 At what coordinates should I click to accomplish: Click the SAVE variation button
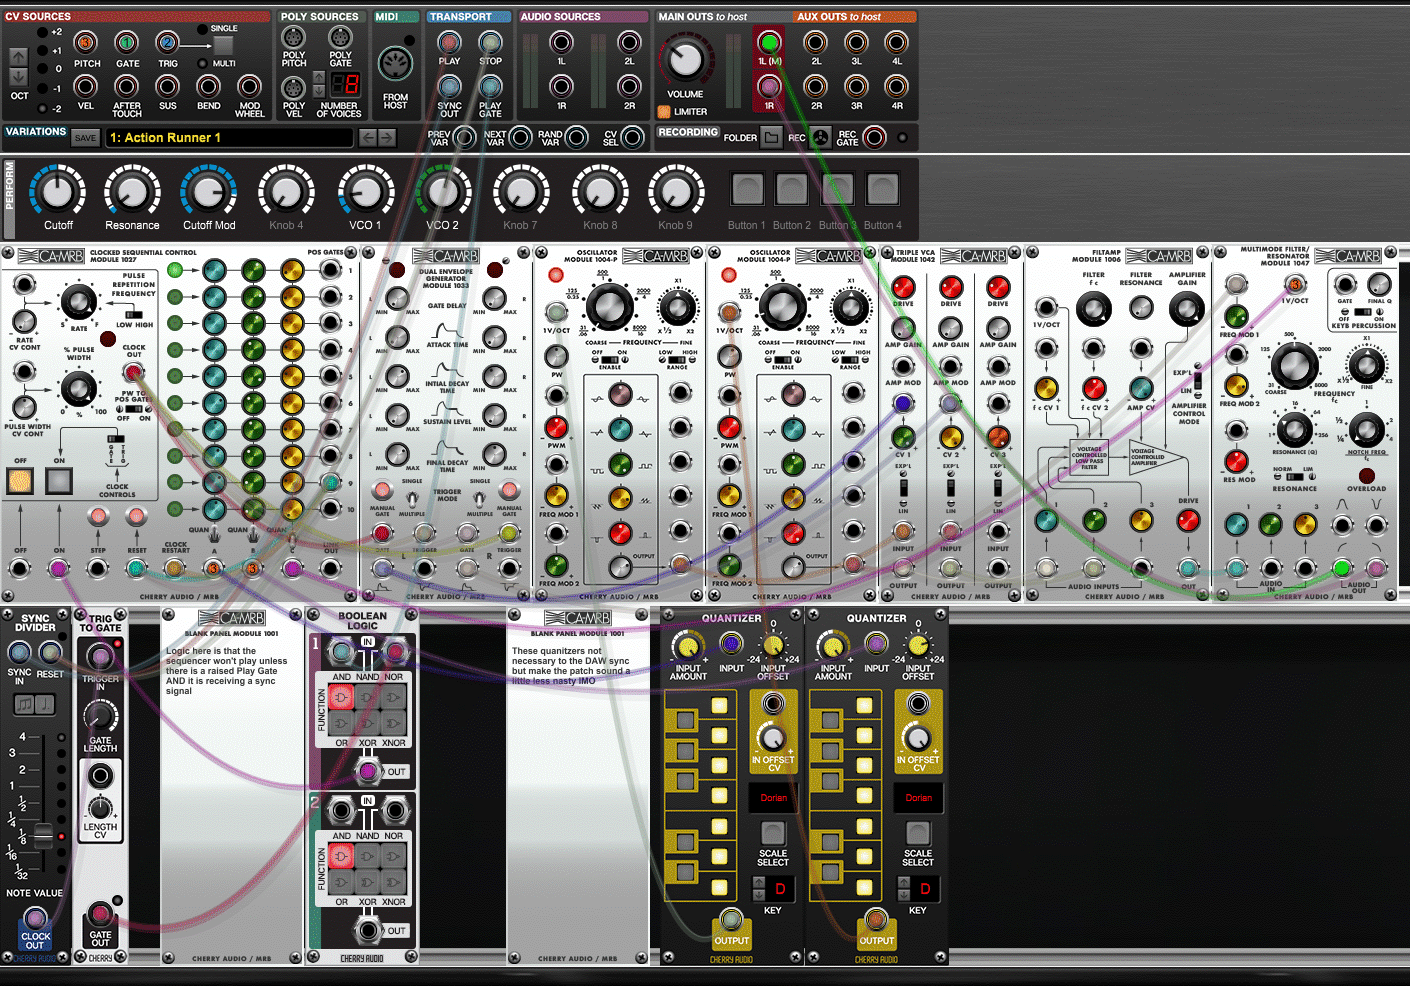(x=85, y=138)
